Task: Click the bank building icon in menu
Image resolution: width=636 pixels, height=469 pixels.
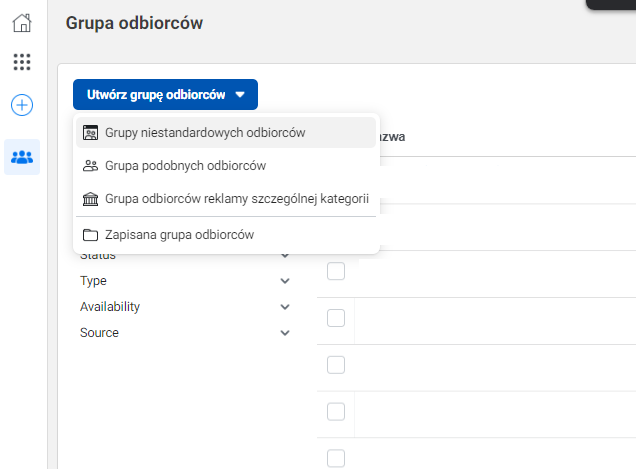Action: (x=90, y=199)
